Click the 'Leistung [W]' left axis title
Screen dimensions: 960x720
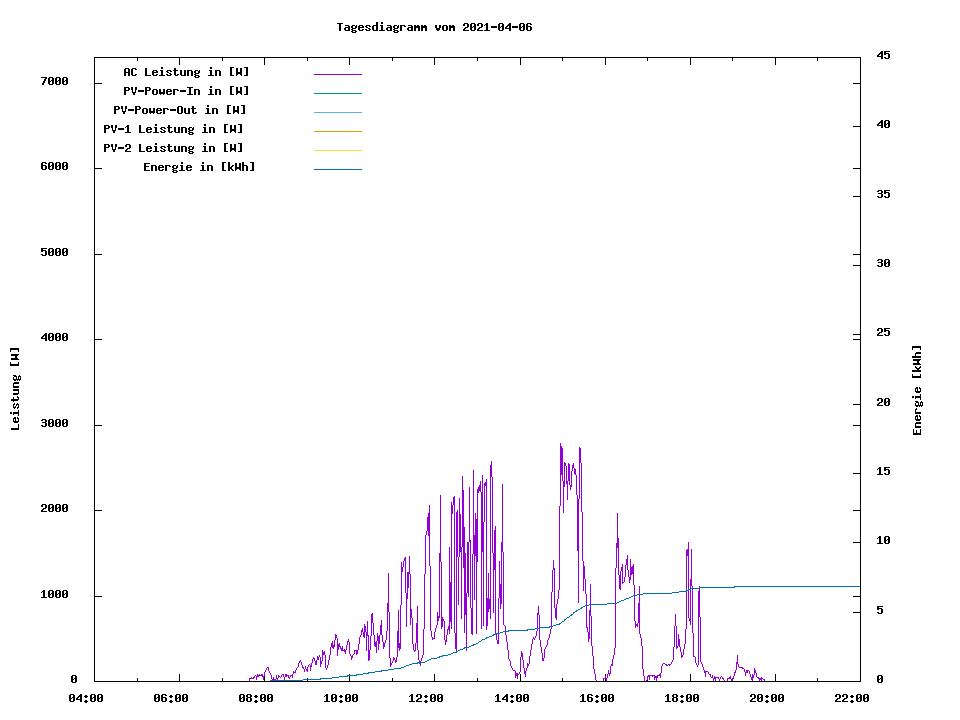point(15,389)
